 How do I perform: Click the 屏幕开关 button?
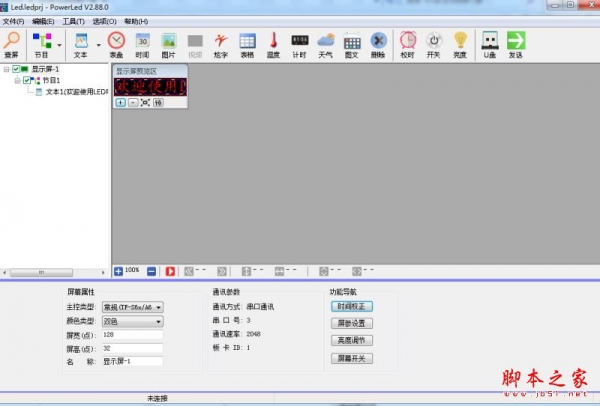tap(351, 358)
